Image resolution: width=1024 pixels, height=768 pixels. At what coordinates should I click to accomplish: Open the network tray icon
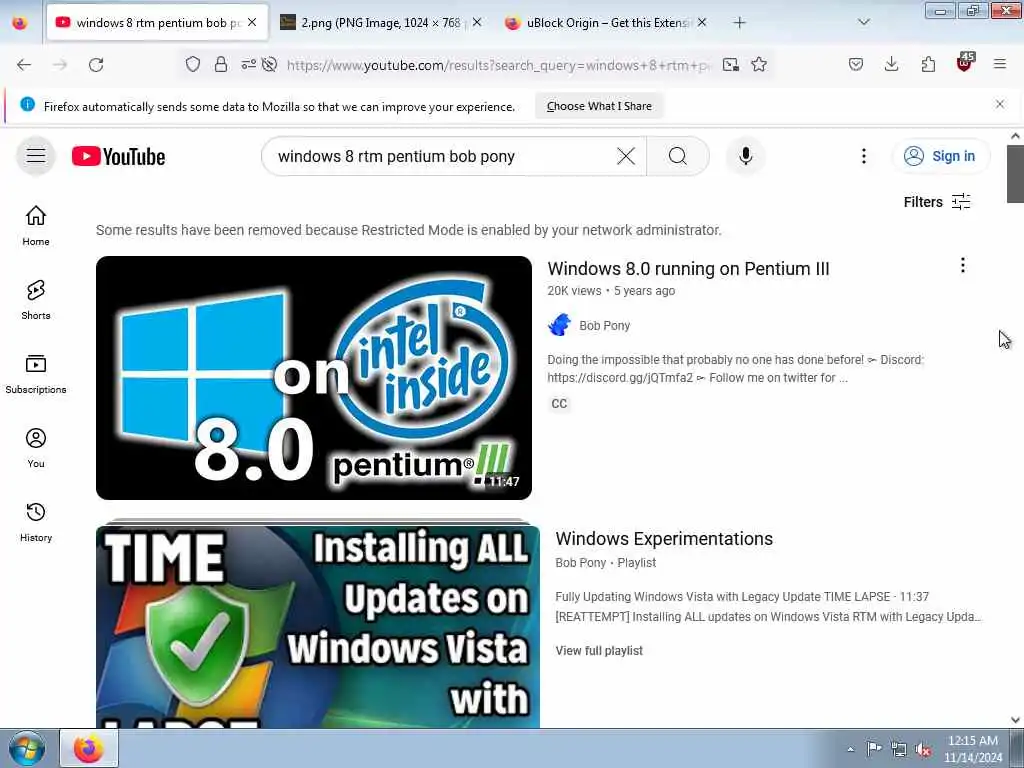point(899,749)
